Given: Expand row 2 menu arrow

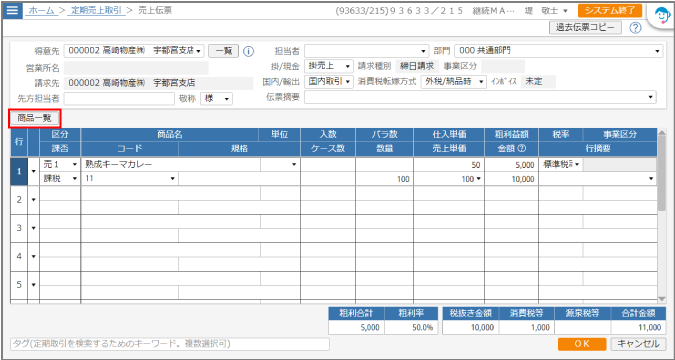Looking at the screenshot, I should pyautogui.click(x=34, y=200).
